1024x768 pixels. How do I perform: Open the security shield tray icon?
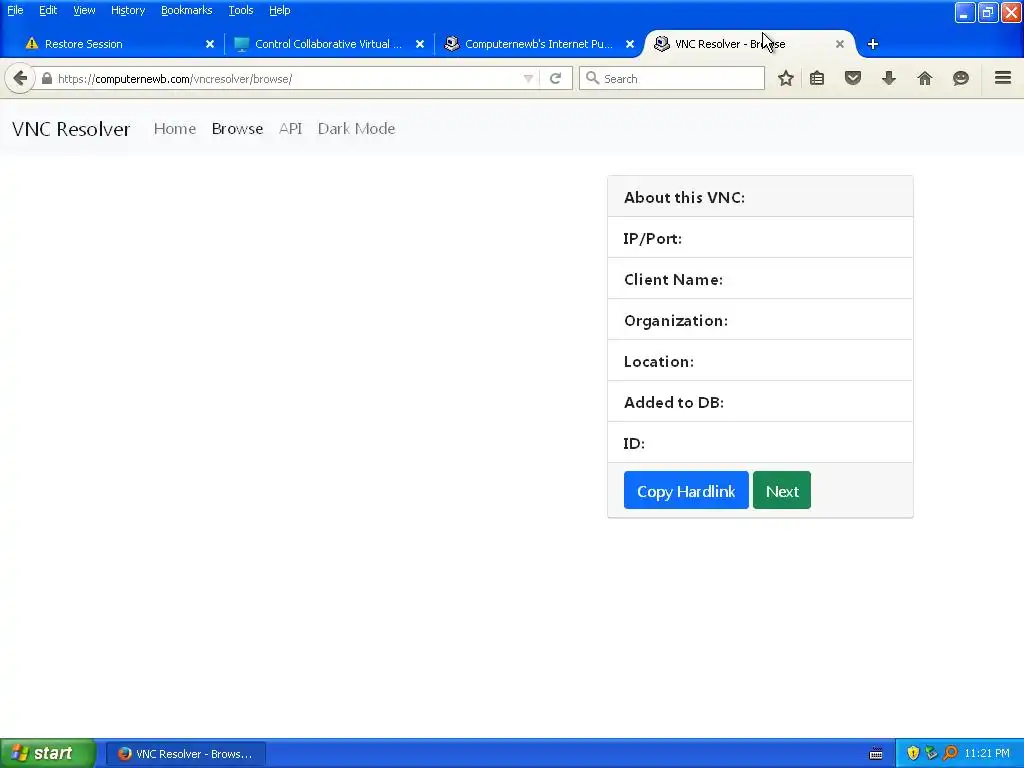click(913, 754)
